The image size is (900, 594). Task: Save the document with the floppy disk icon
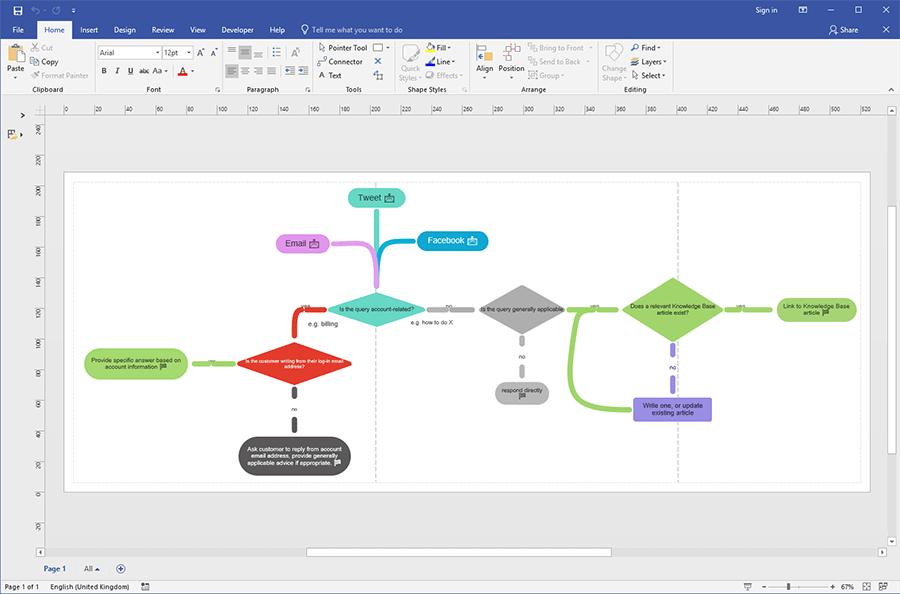pos(18,10)
